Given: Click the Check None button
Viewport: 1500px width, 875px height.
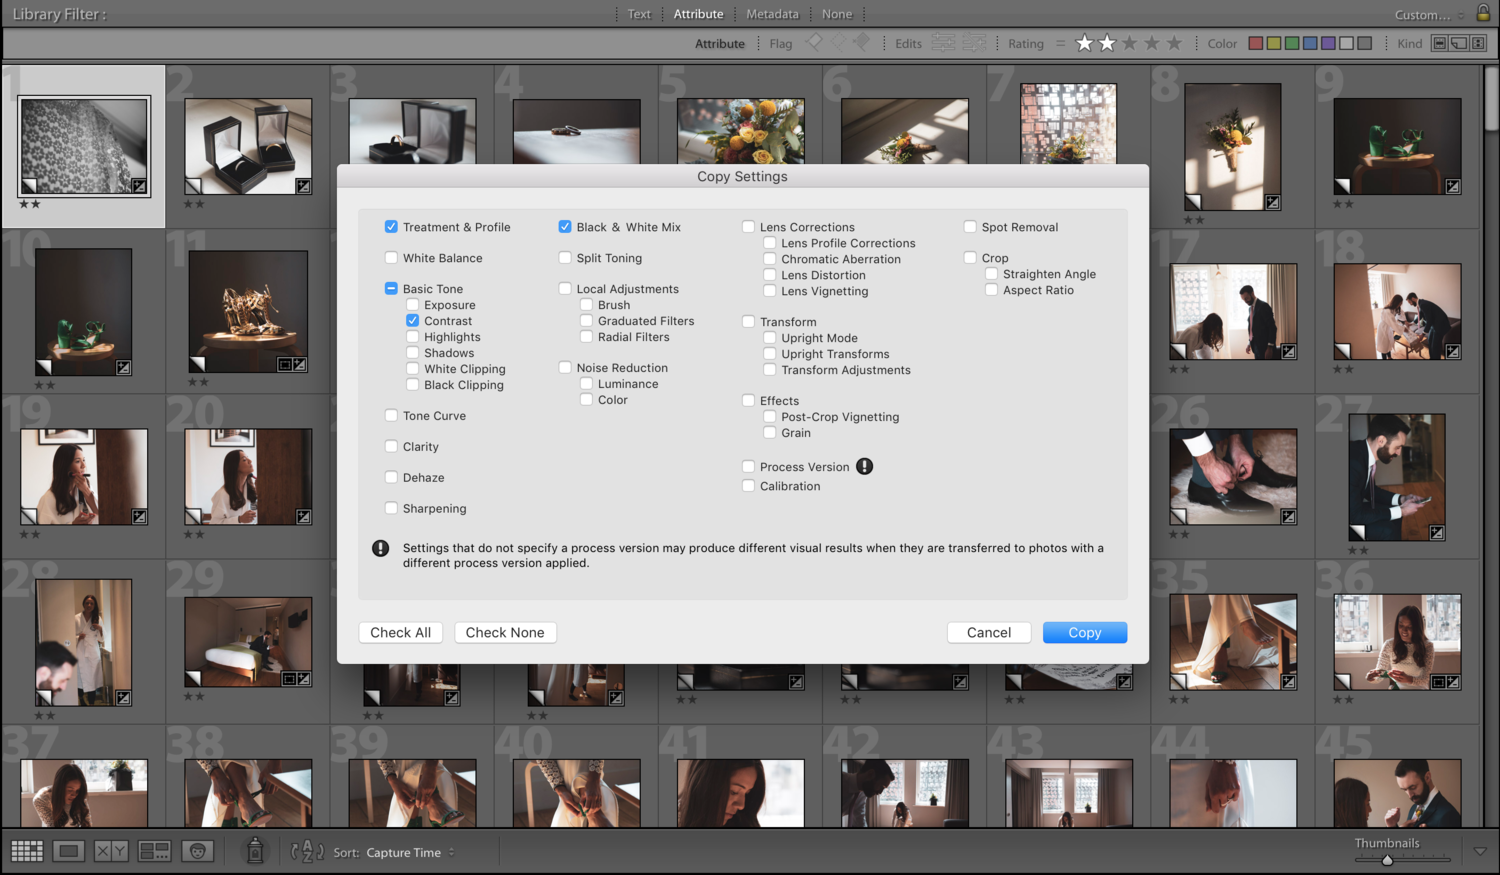Looking at the screenshot, I should click(x=505, y=632).
